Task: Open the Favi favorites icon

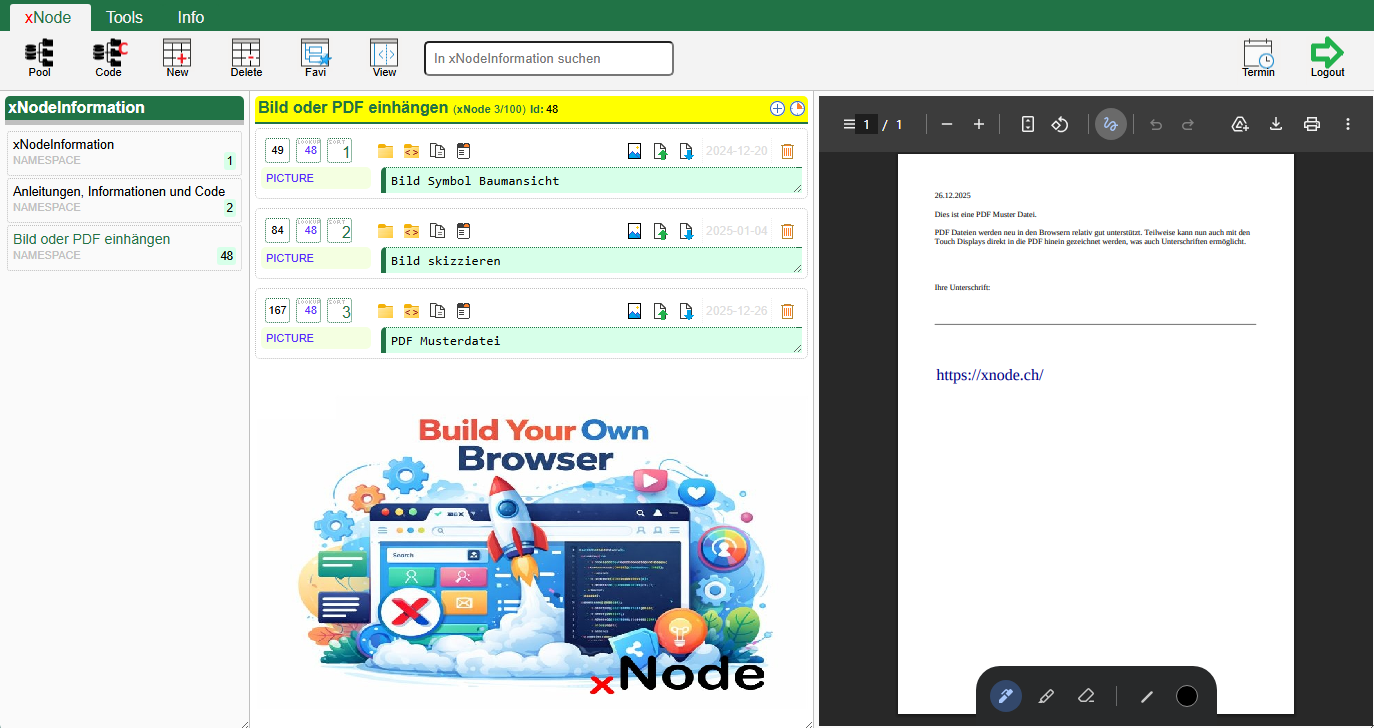Action: click(x=315, y=57)
